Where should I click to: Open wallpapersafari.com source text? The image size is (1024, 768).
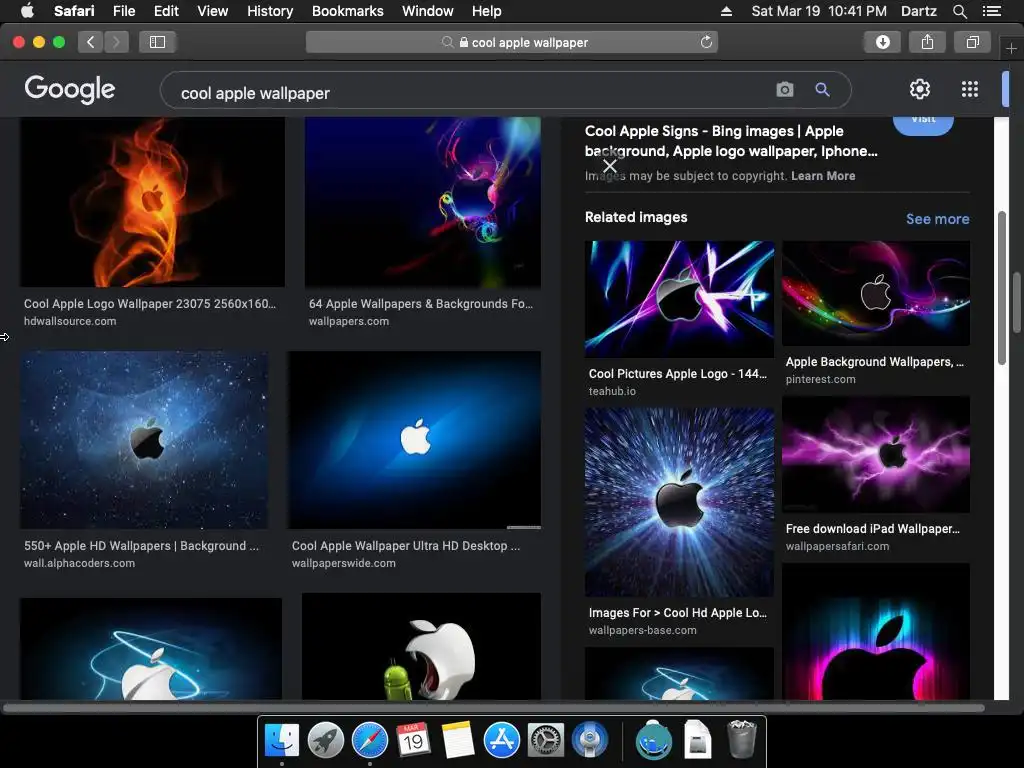pyautogui.click(x=837, y=546)
